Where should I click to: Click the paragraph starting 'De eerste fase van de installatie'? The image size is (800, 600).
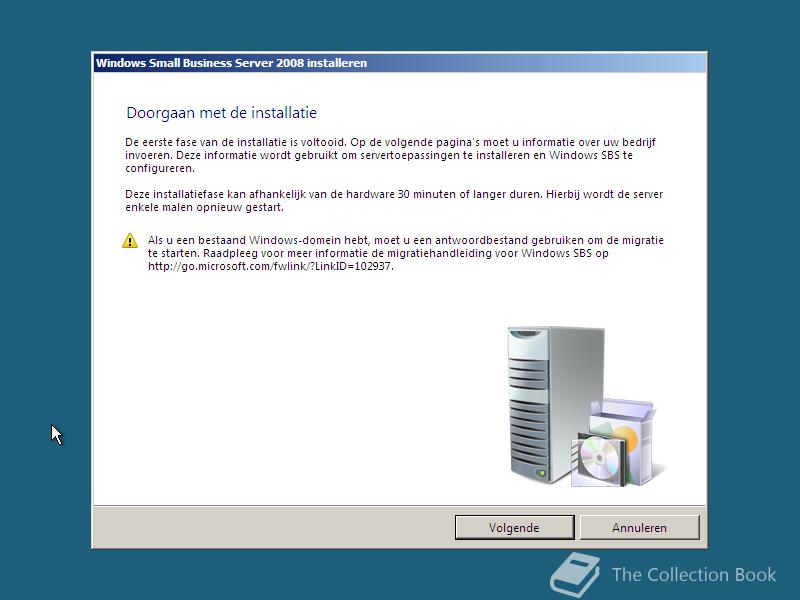point(390,155)
